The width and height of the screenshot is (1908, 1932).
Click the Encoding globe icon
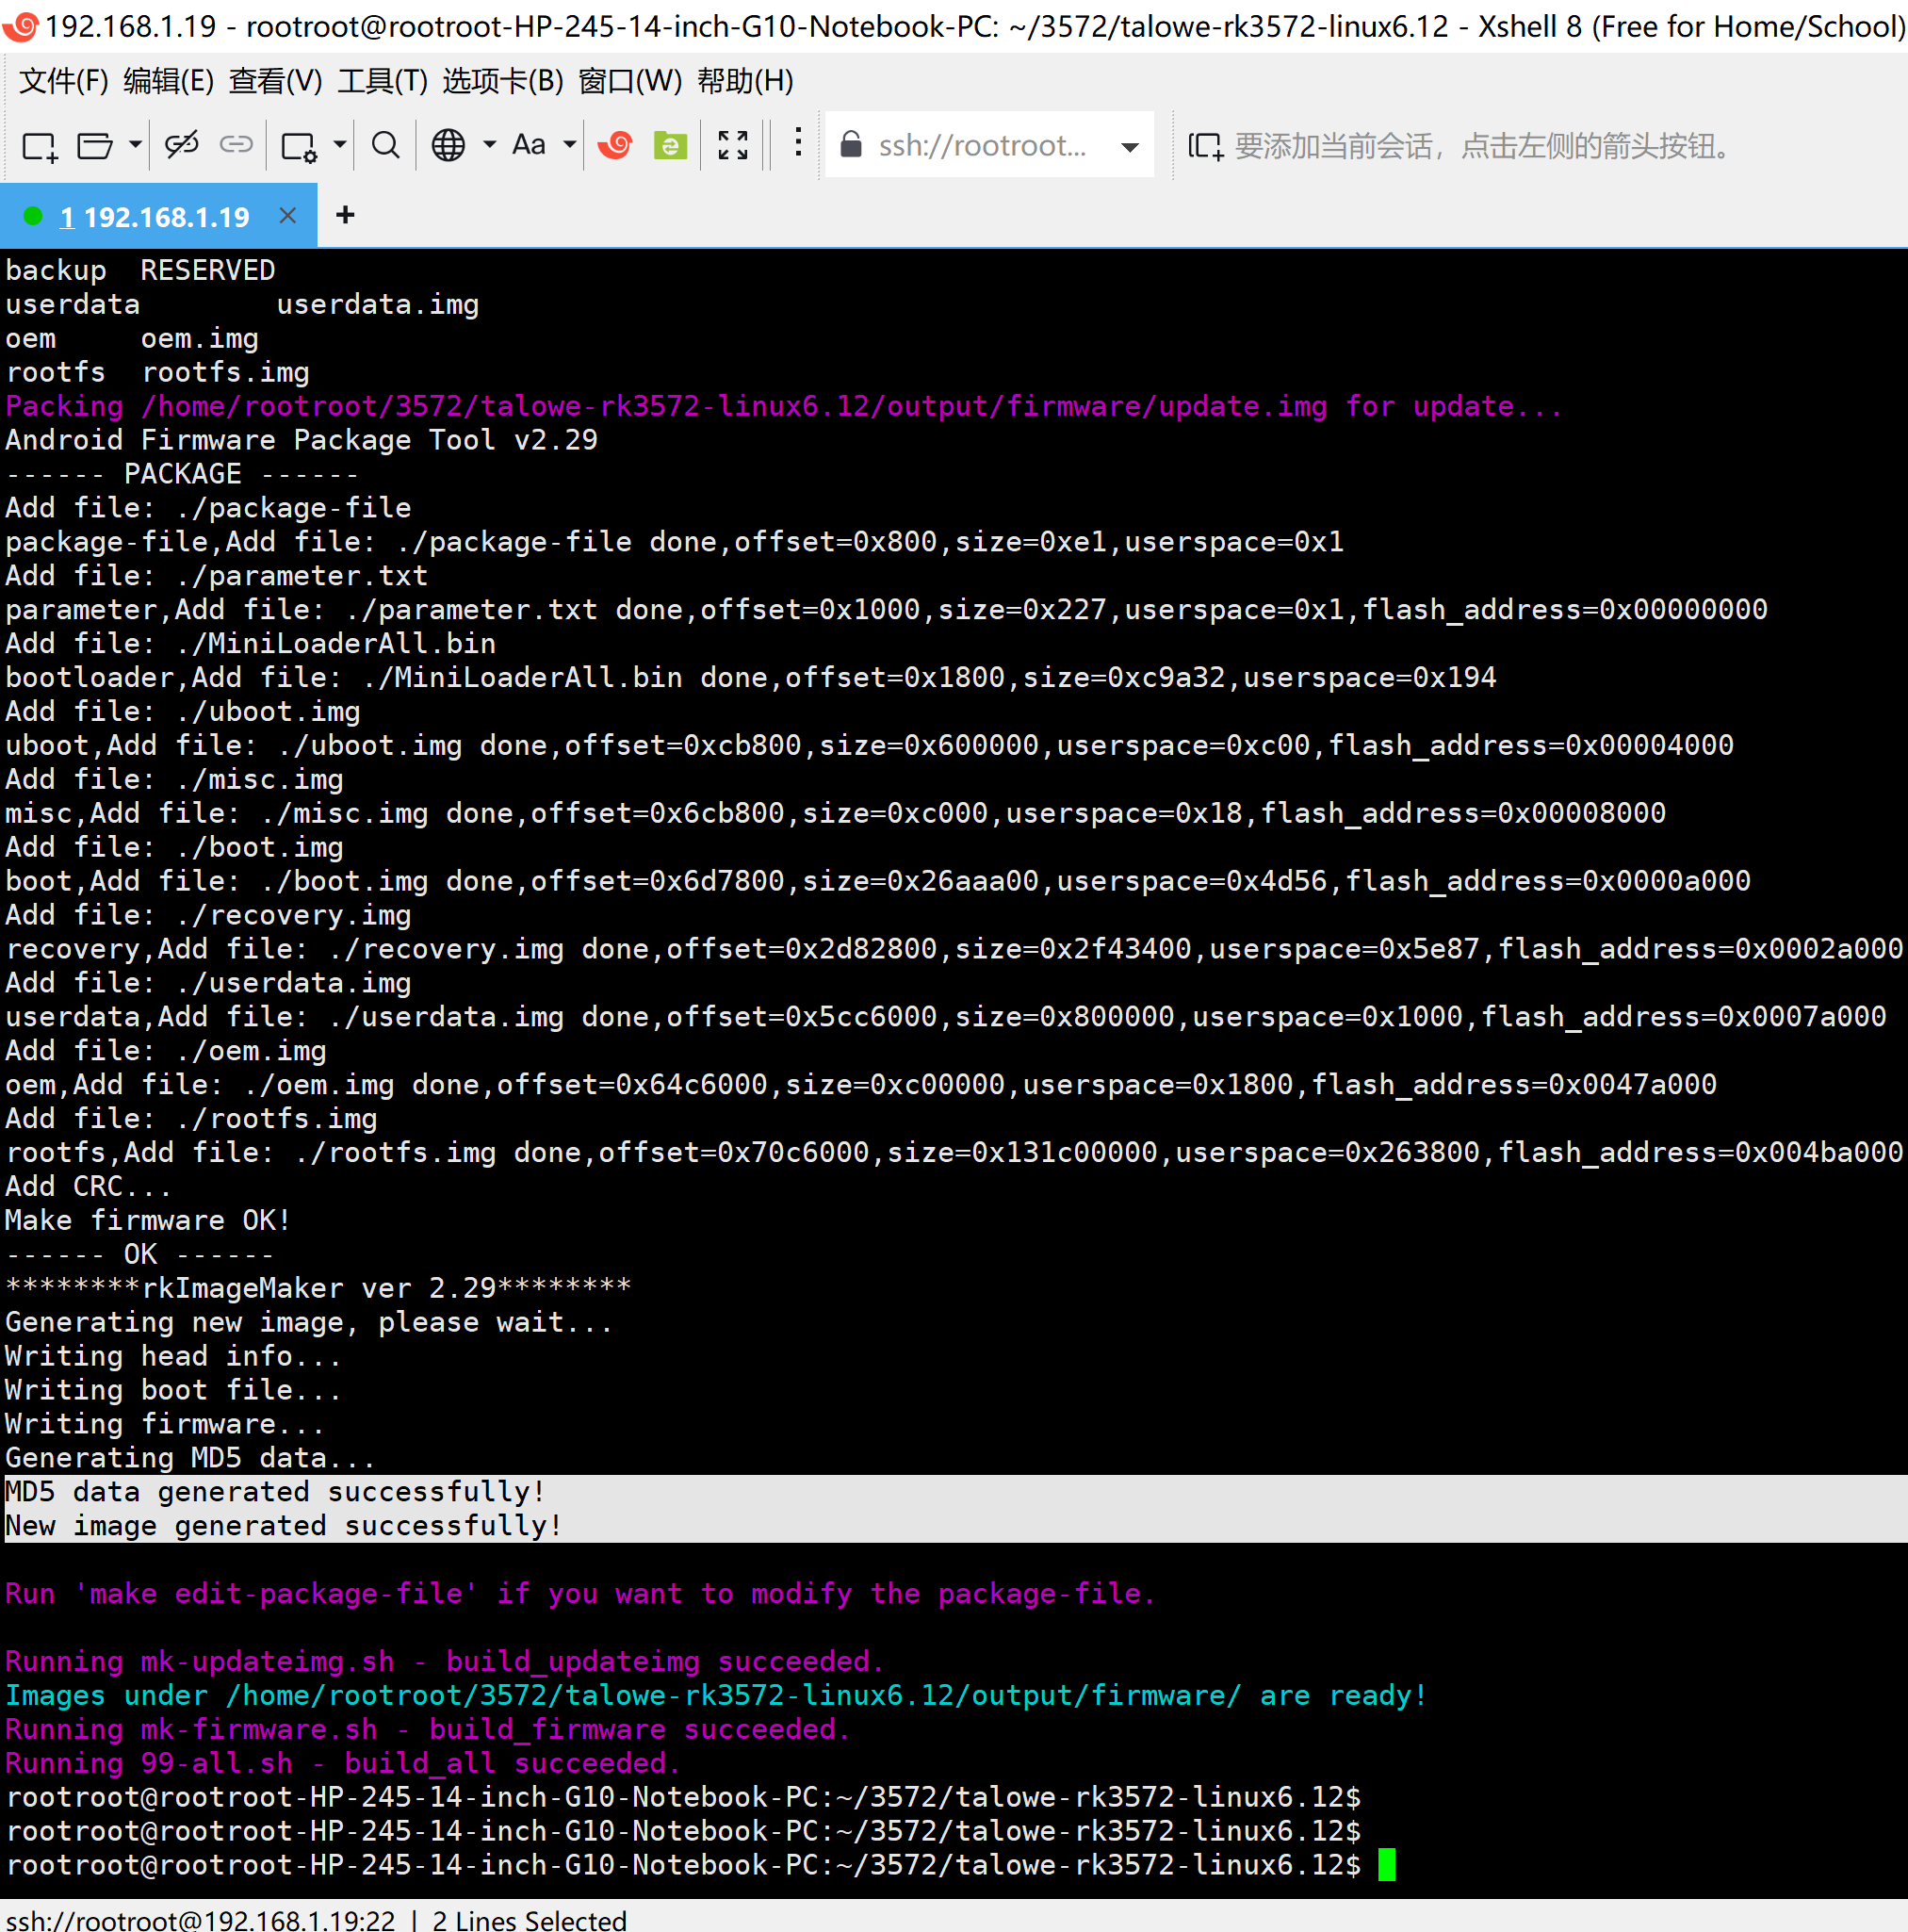click(x=448, y=145)
